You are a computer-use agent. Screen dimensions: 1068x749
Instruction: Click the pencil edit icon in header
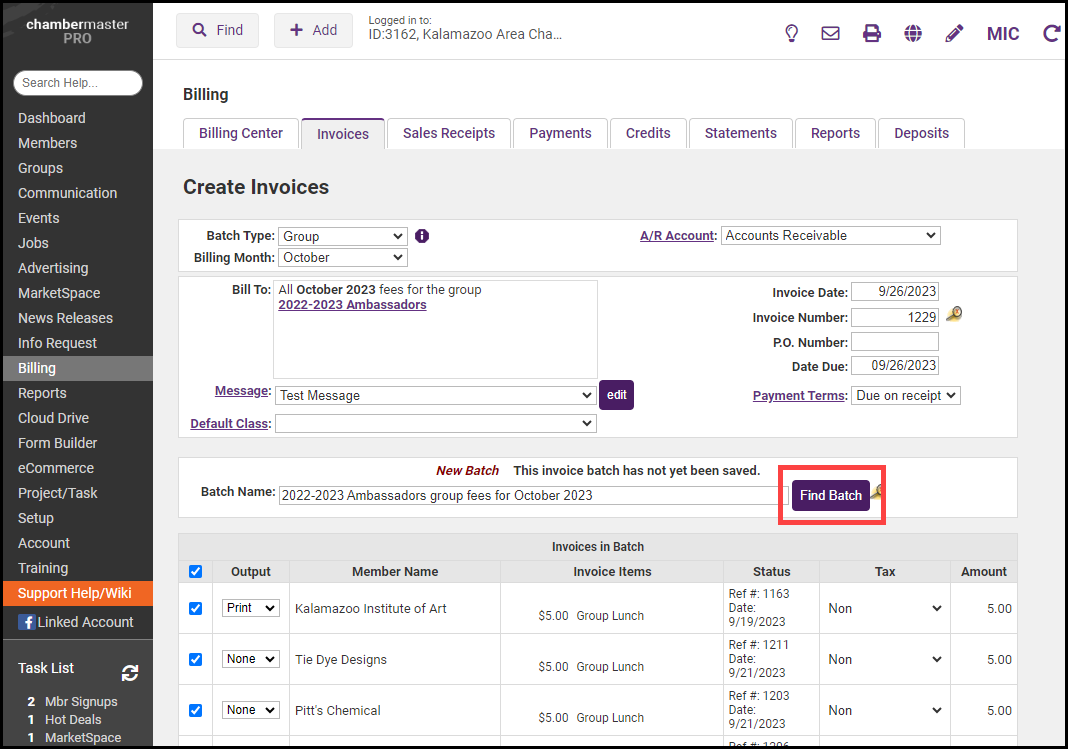(954, 33)
